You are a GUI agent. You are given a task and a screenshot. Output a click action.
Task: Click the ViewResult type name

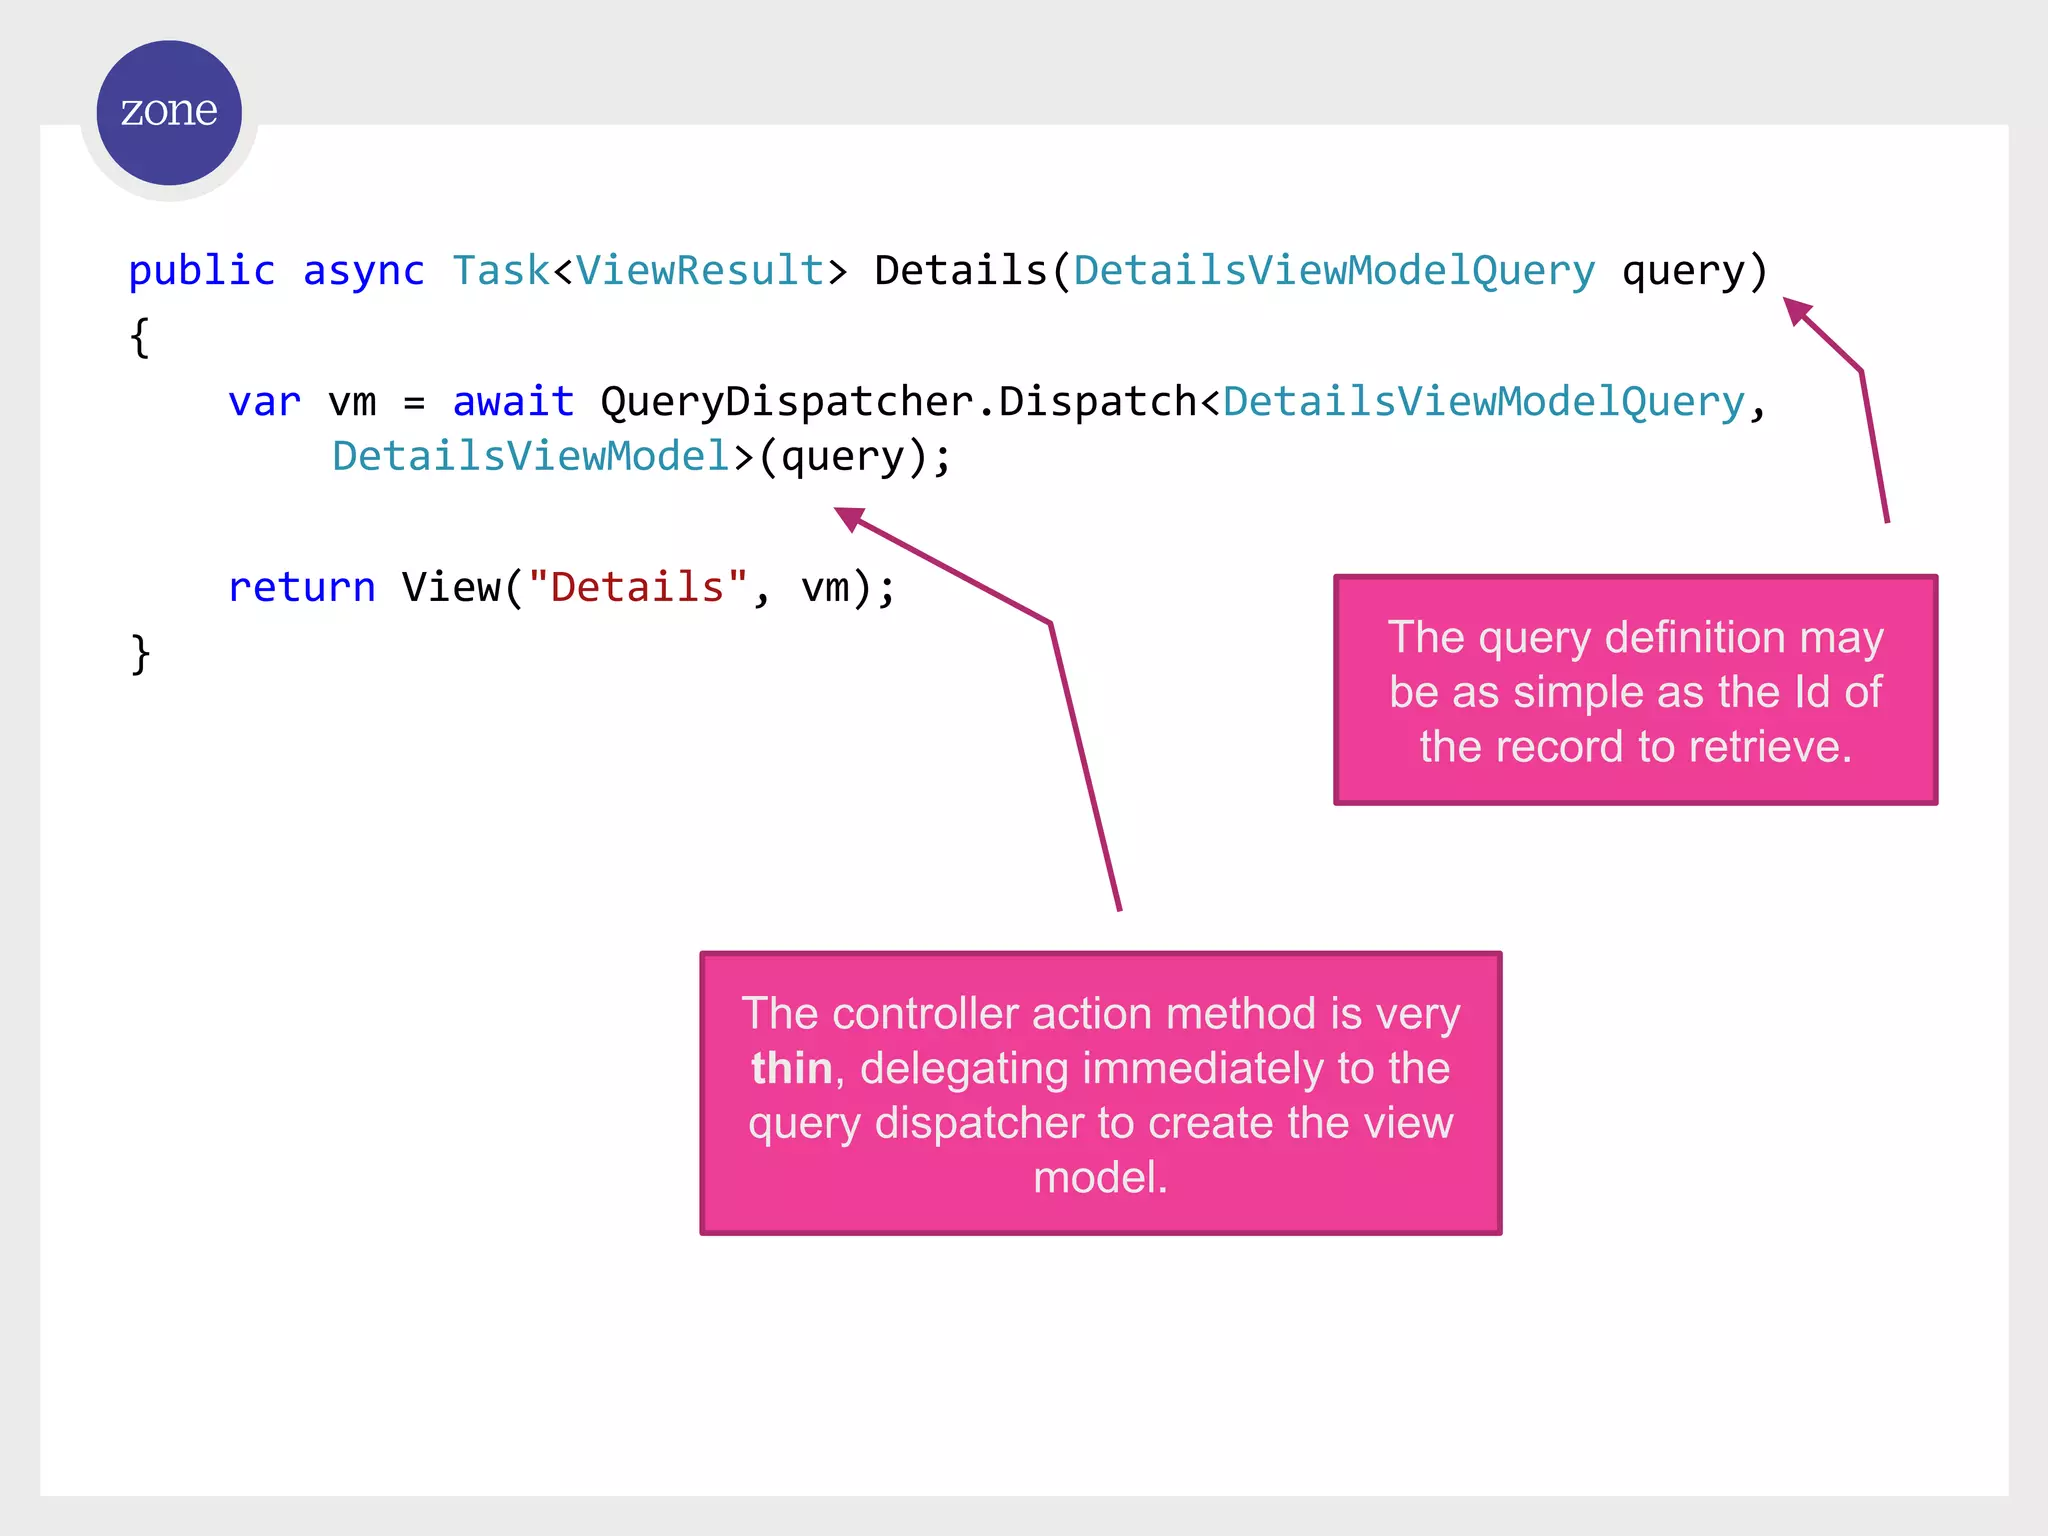click(699, 271)
